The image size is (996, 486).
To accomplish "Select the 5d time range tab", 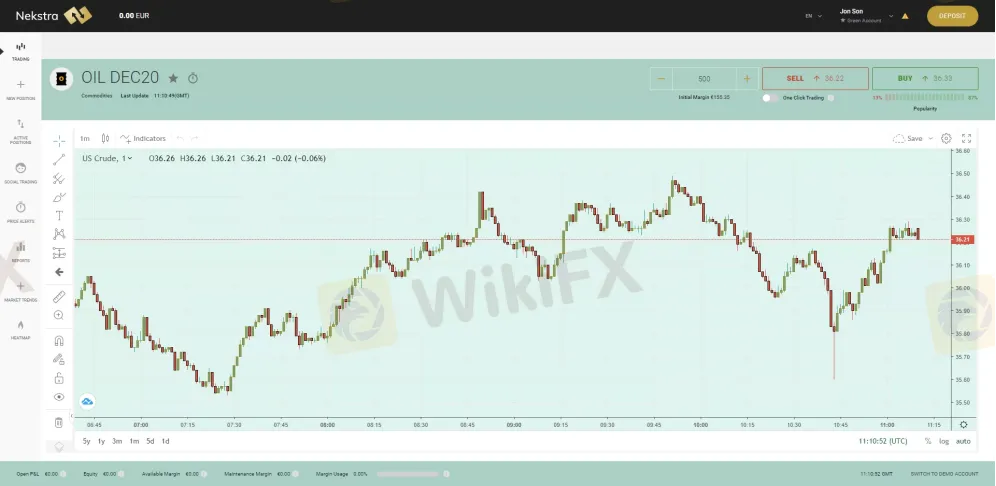I will click(x=150, y=441).
